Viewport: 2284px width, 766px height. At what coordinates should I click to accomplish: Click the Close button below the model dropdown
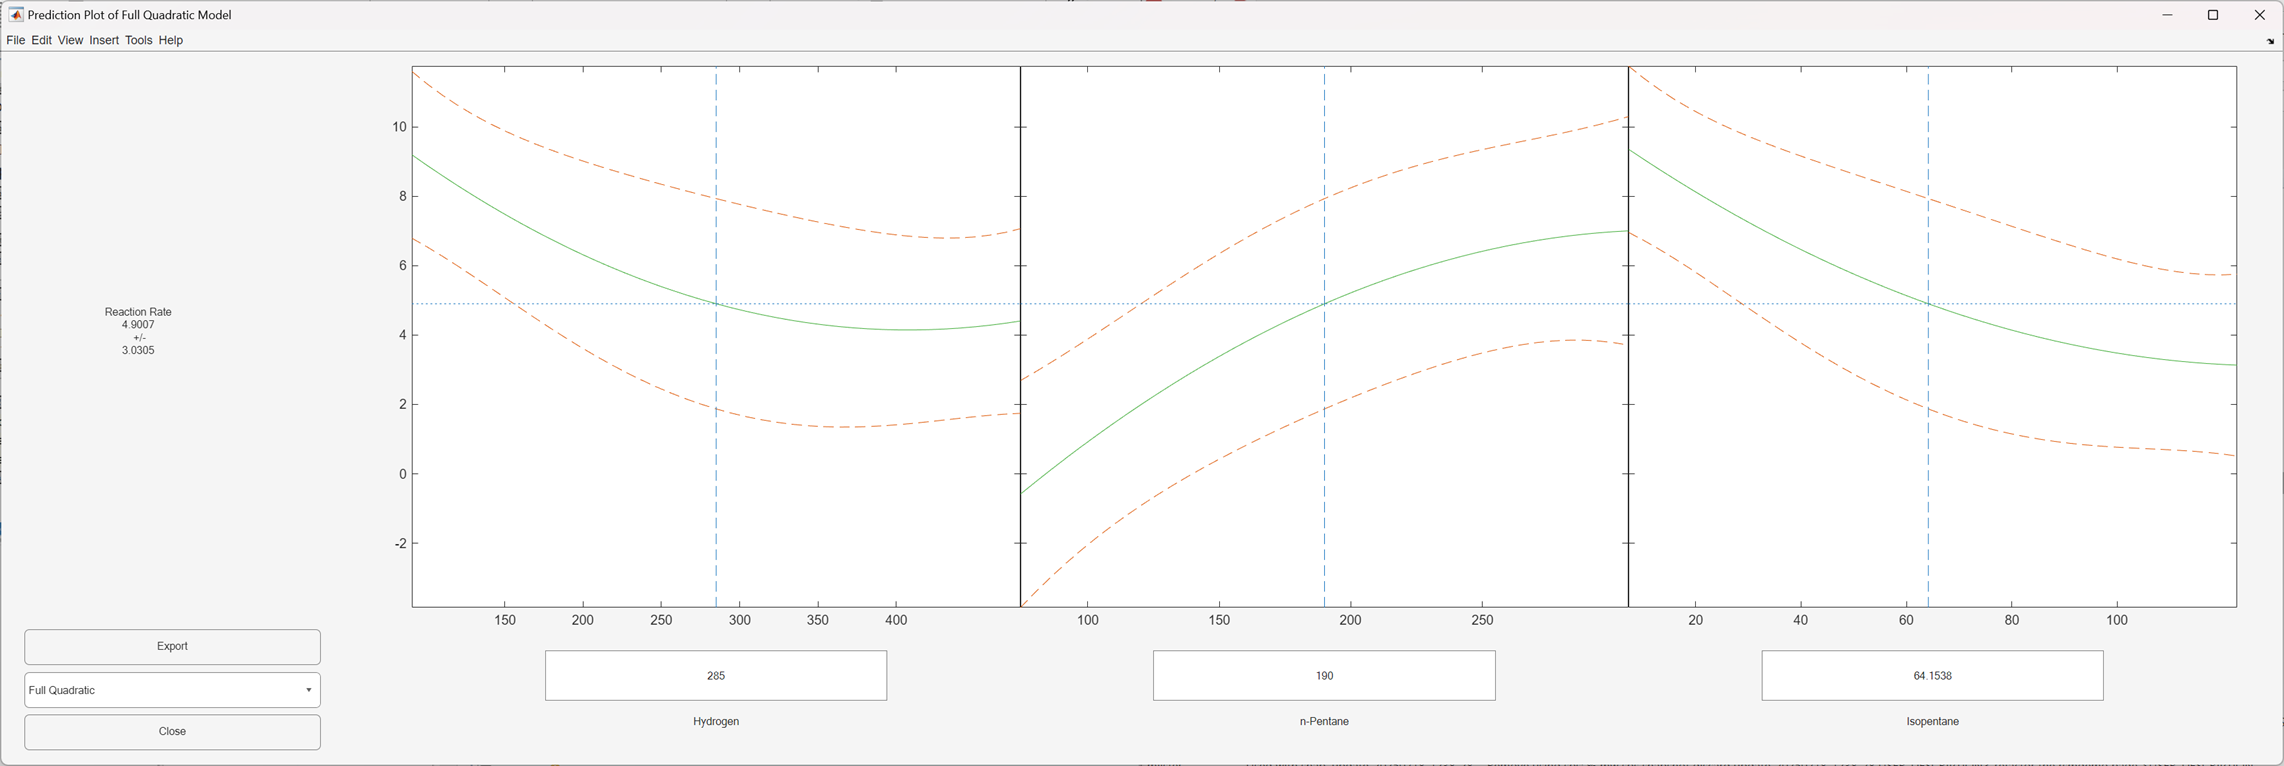point(172,732)
